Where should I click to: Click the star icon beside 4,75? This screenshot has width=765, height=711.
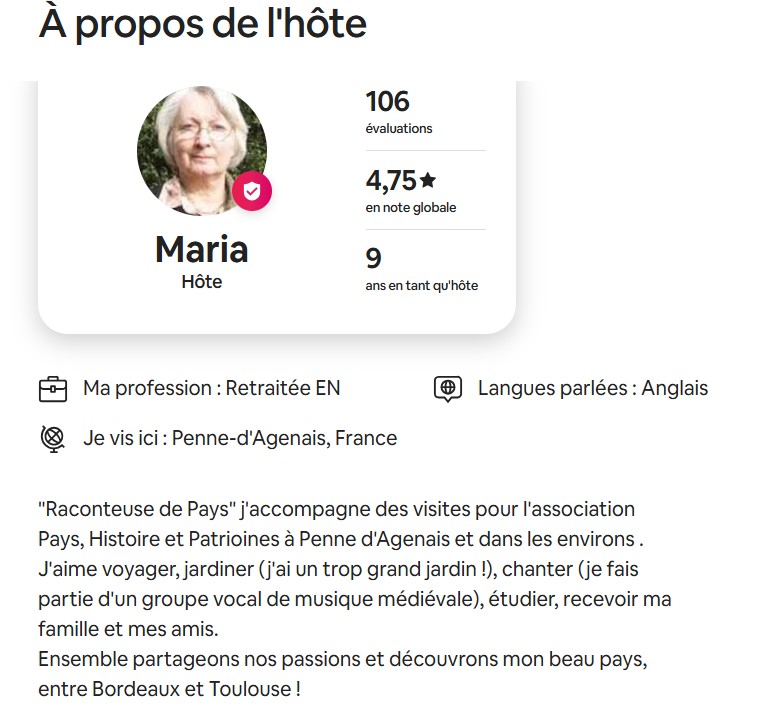tap(428, 180)
